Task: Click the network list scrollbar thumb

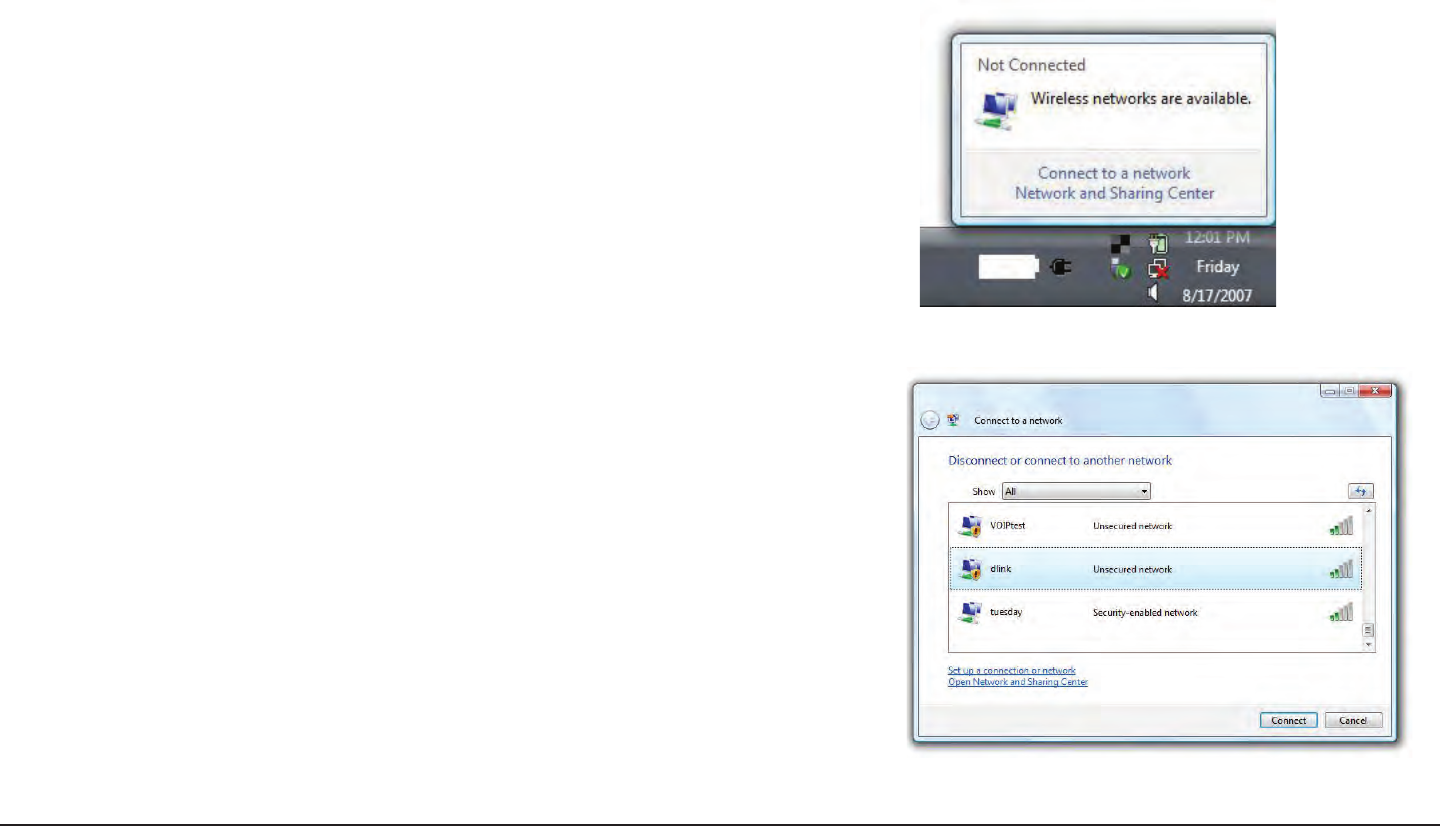Action: [x=1369, y=630]
